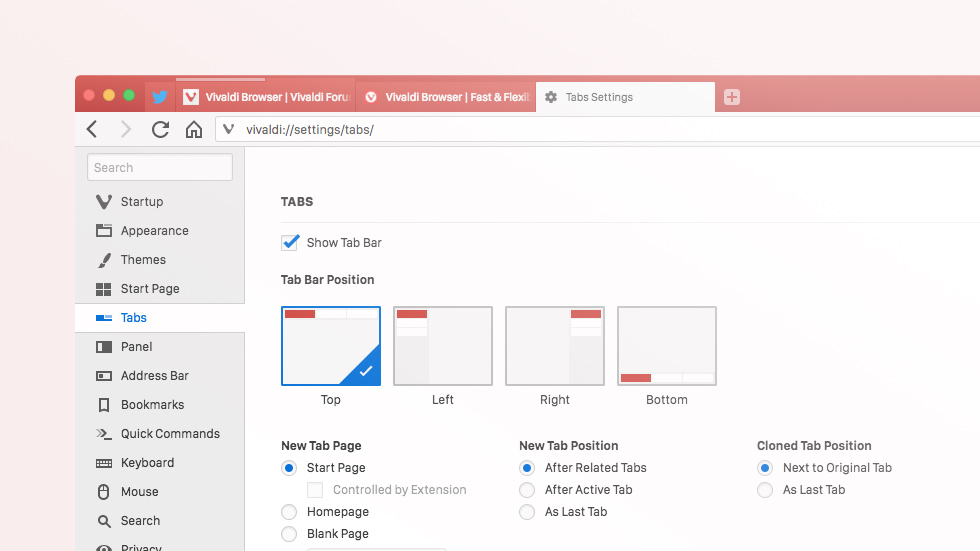Open Address Bar settings section
Screen dimensions: 980x551
click(x=160, y=375)
